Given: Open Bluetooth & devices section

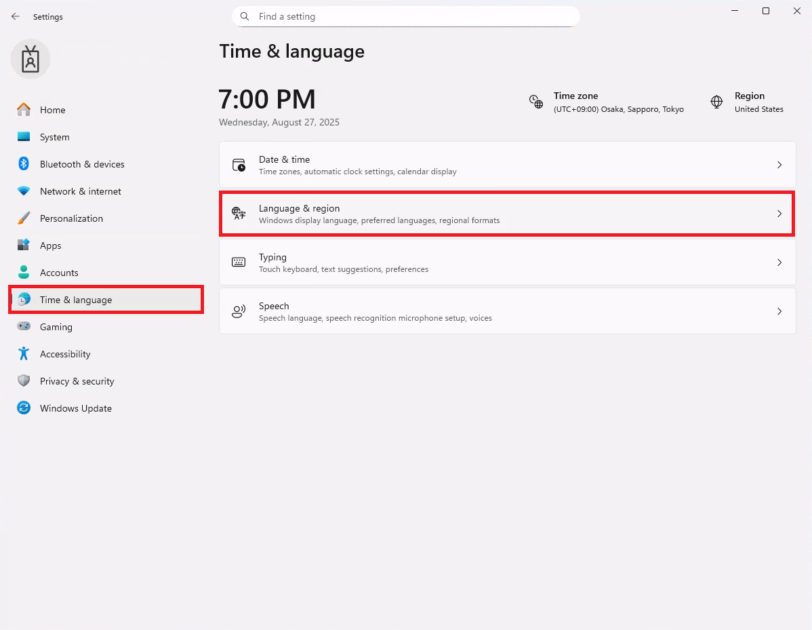Looking at the screenshot, I should 106,164.
